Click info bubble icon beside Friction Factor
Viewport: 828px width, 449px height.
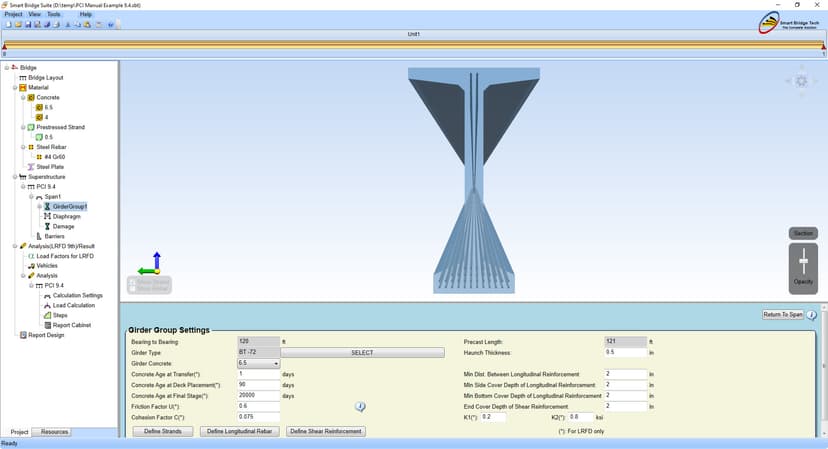(x=360, y=406)
